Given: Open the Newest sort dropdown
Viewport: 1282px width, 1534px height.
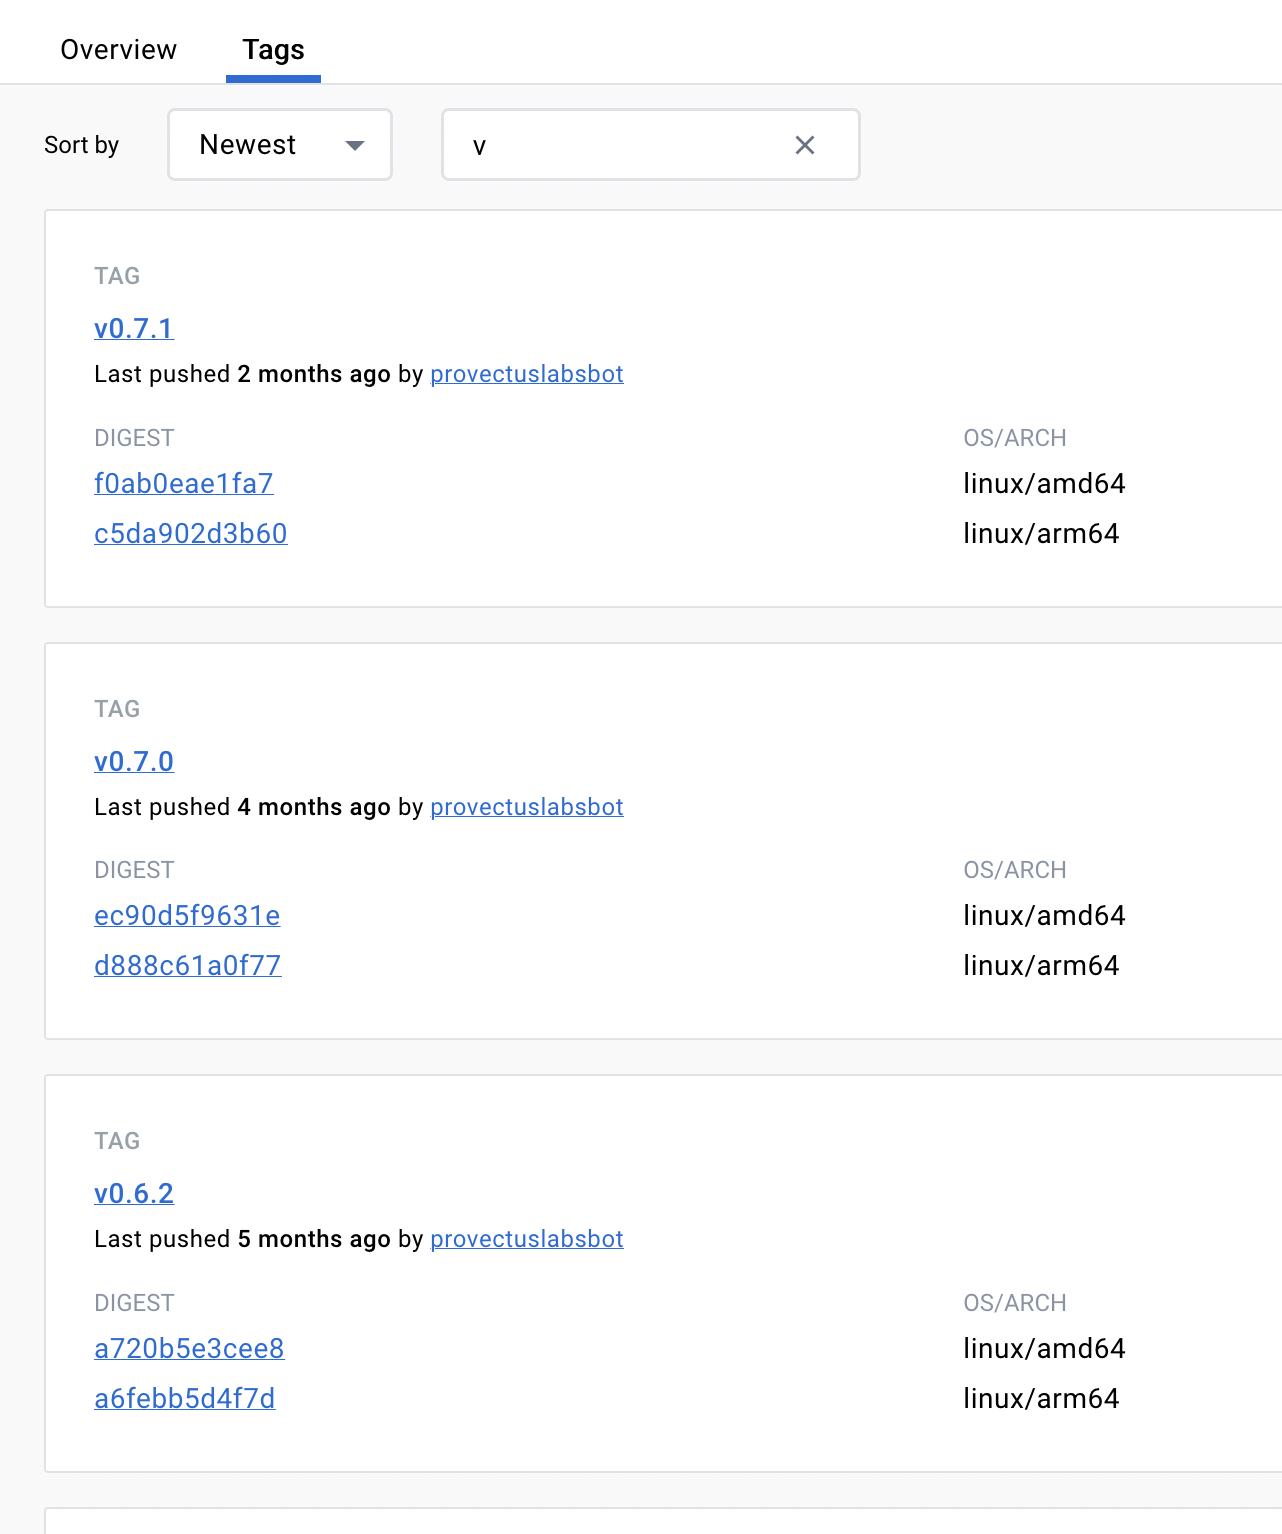Looking at the screenshot, I should click(279, 144).
